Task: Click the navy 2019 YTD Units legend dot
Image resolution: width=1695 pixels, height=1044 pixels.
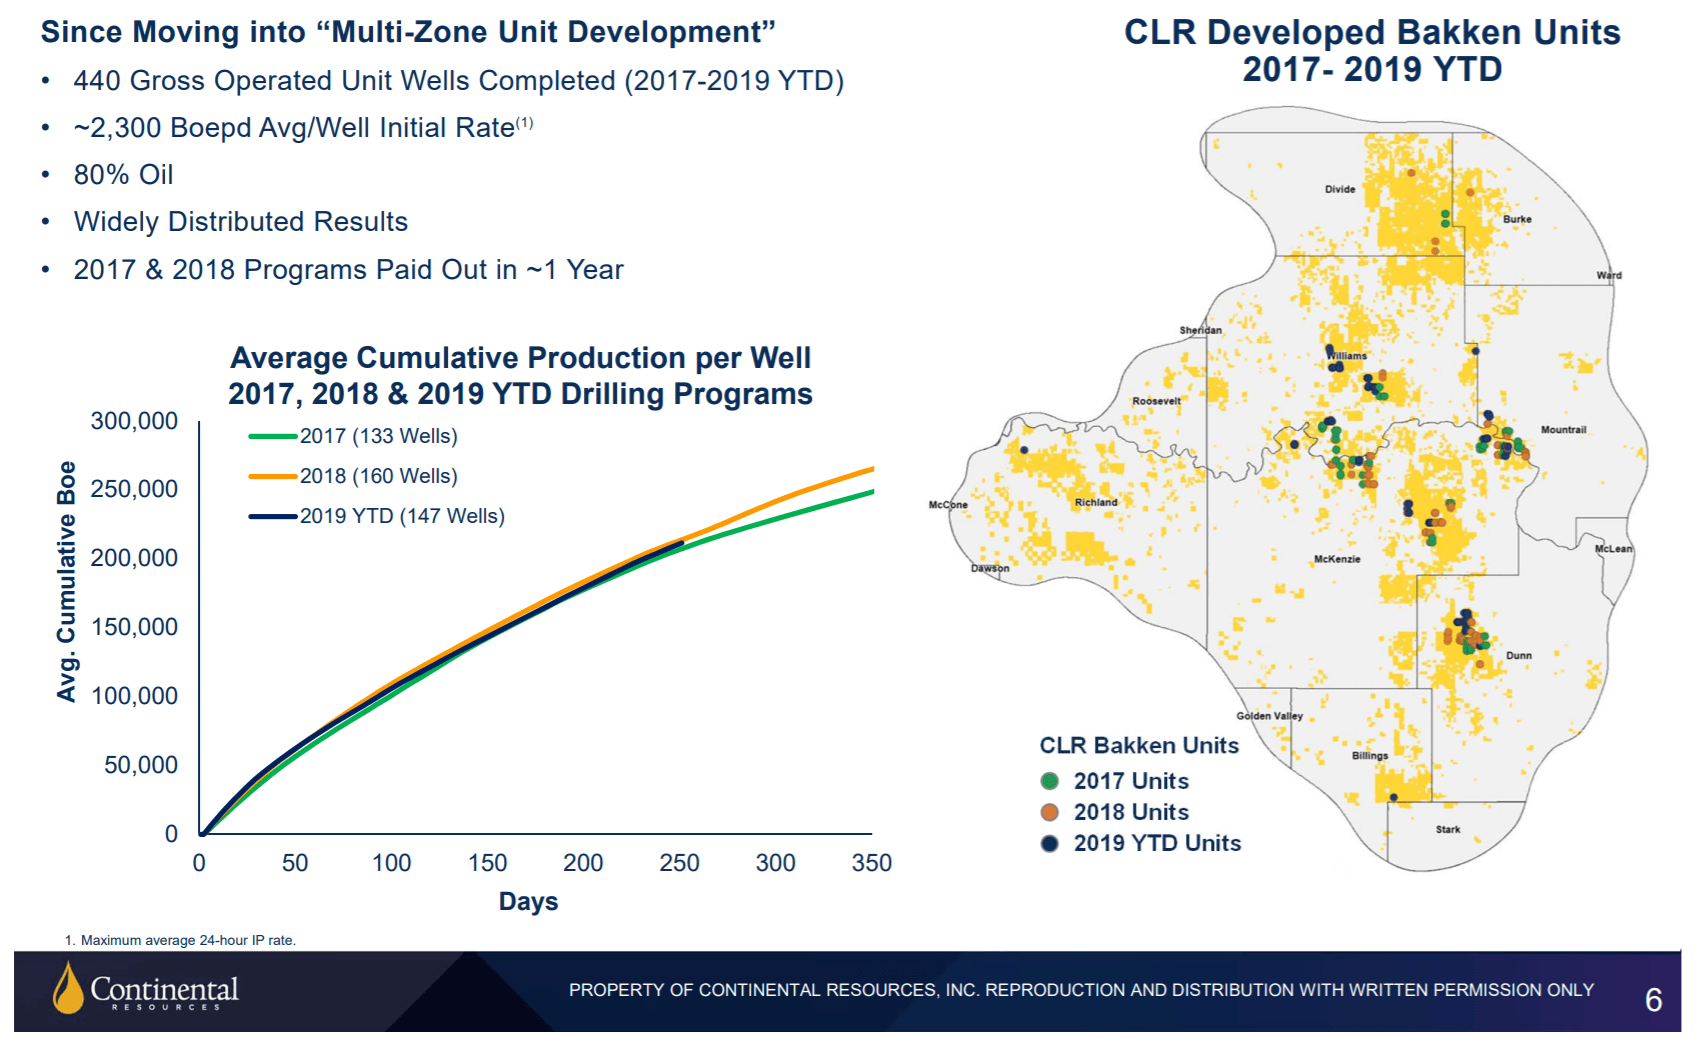Action: (1049, 843)
